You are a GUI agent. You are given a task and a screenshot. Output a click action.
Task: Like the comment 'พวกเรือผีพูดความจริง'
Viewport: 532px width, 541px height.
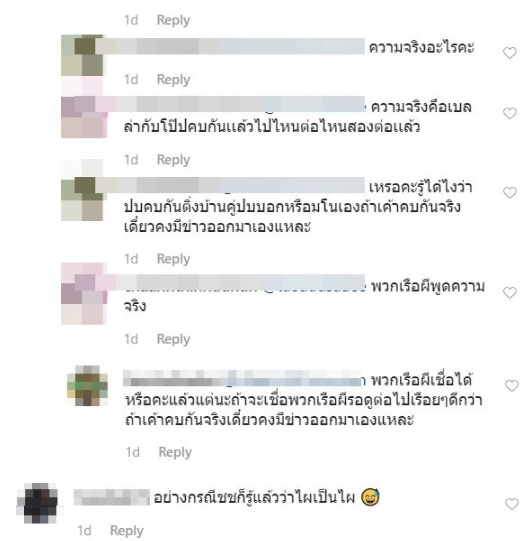coord(510,293)
